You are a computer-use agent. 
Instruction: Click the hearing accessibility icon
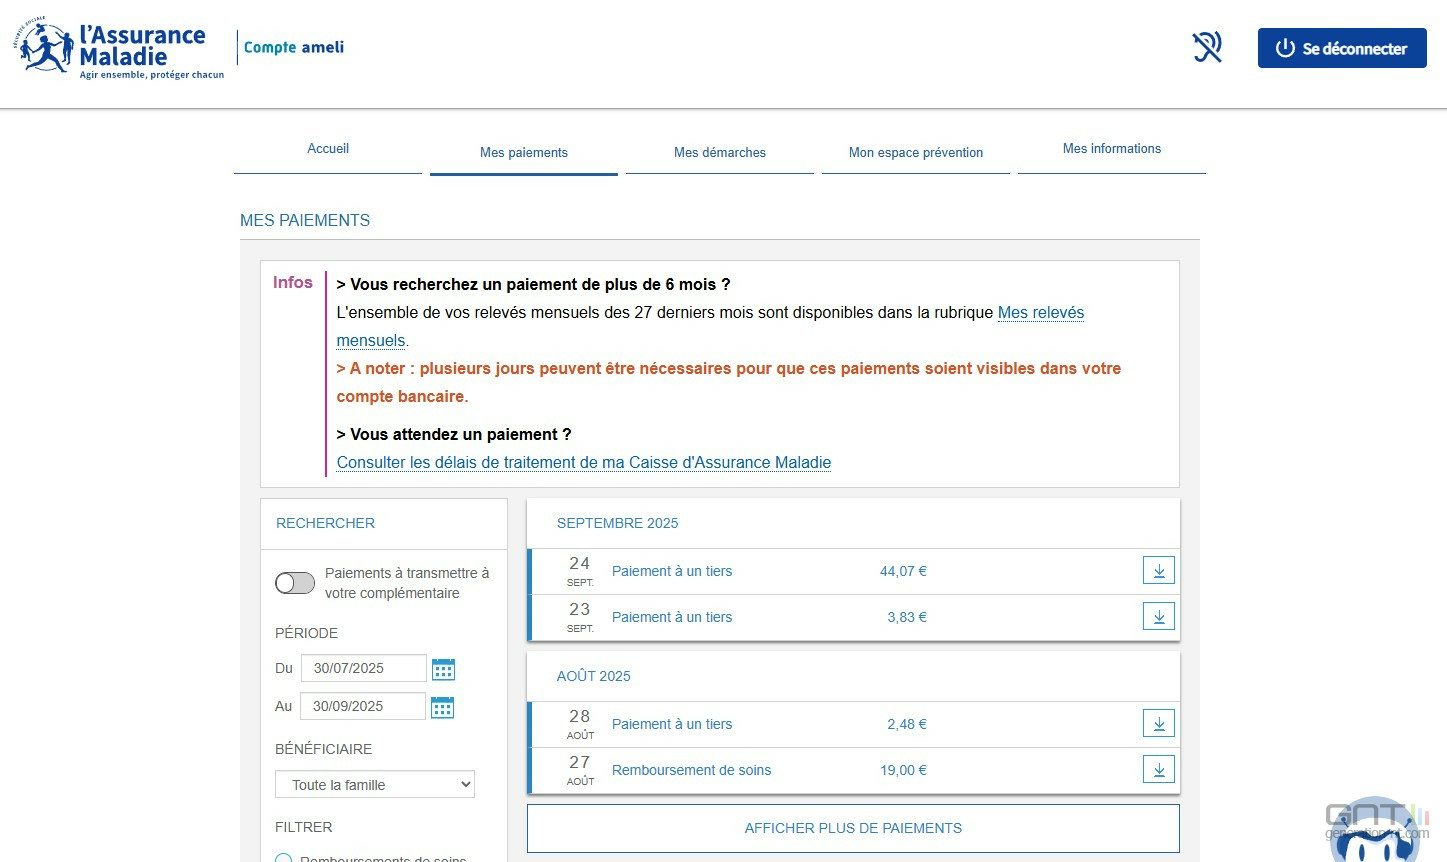click(1207, 47)
